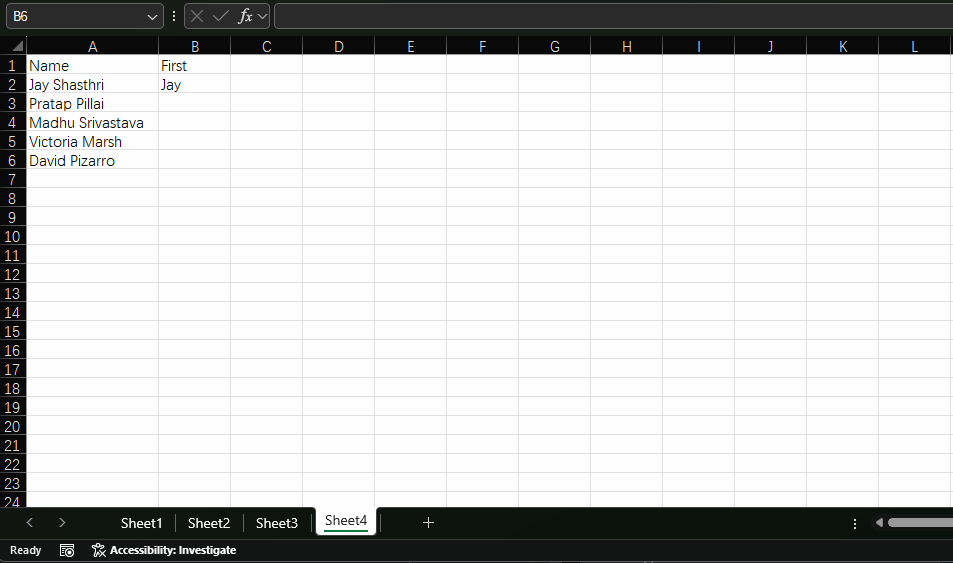Click cell B2 containing Jay
Viewport: 953px width, 563px height.
(x=194, y=85)
